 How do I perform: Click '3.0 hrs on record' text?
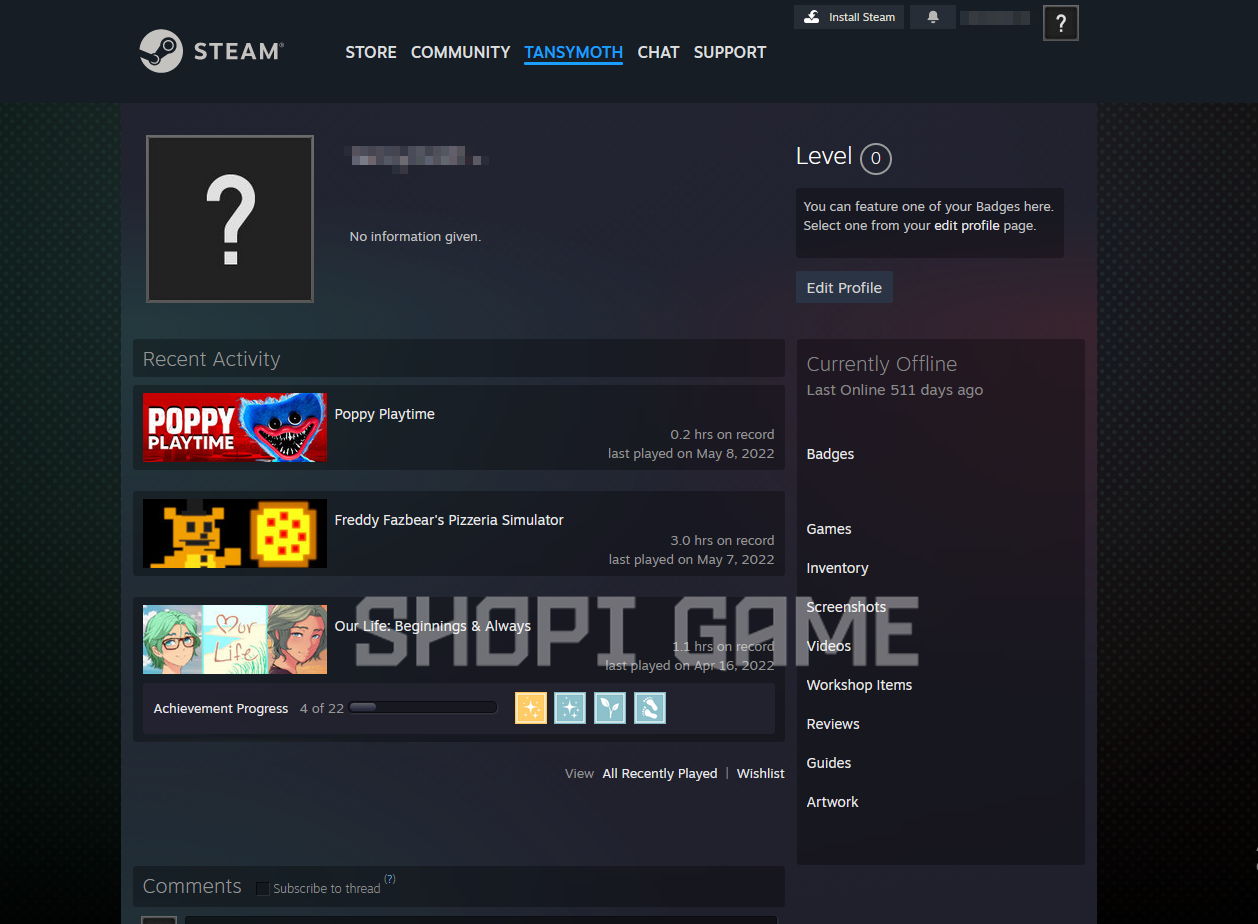coord(722,540)
